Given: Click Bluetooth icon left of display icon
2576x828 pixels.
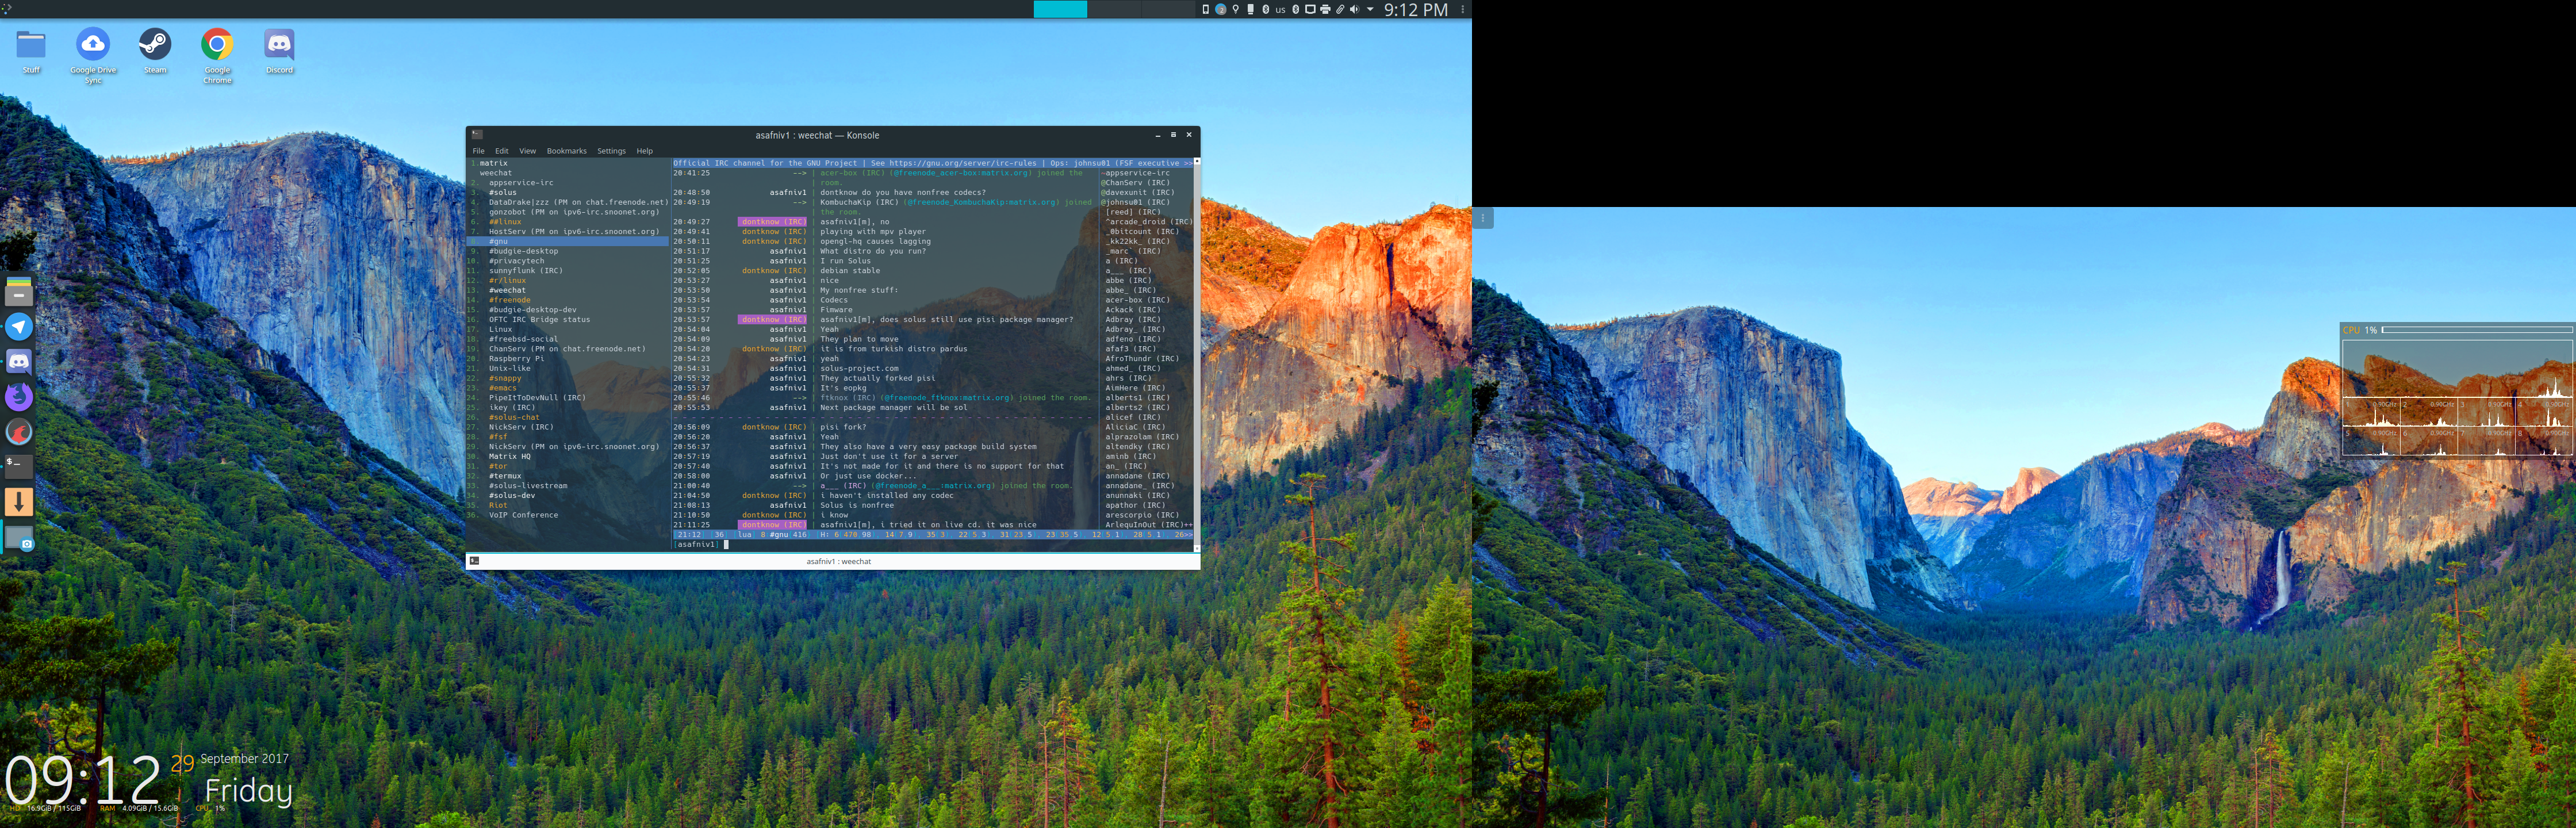Looking at the screenshot, I should coord(1296,9).
